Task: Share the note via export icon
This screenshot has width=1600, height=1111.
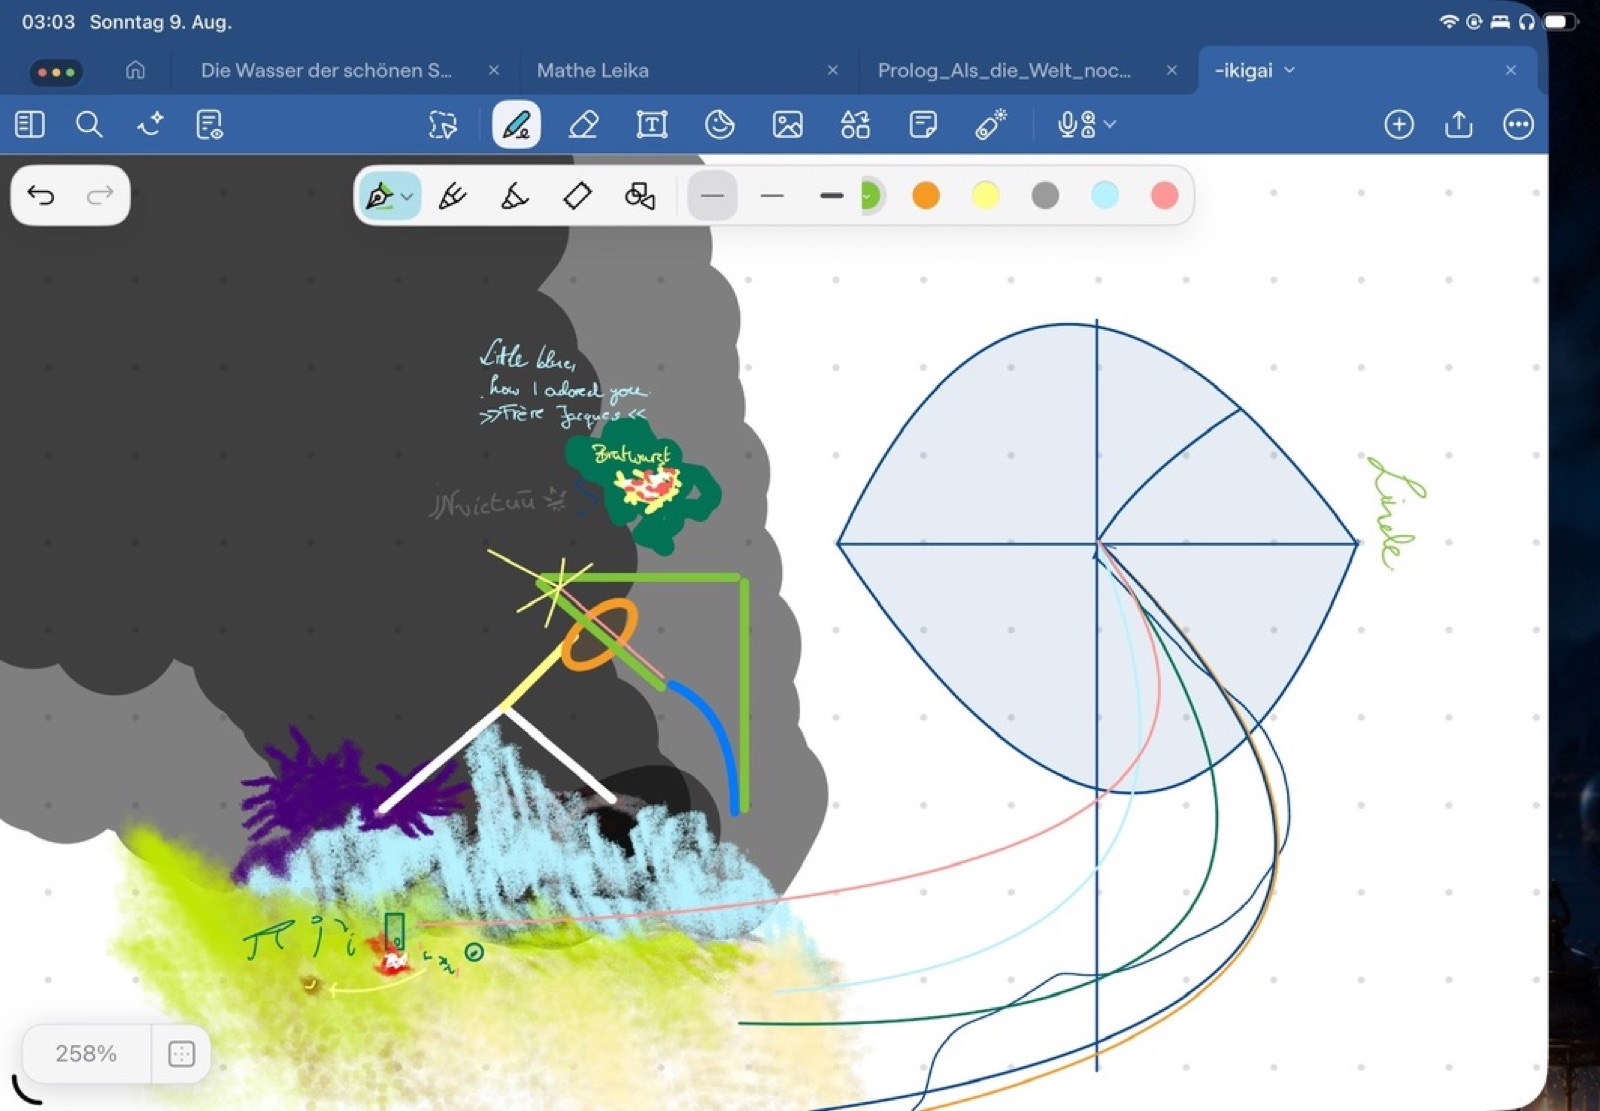Action: tap(1459, 124)
